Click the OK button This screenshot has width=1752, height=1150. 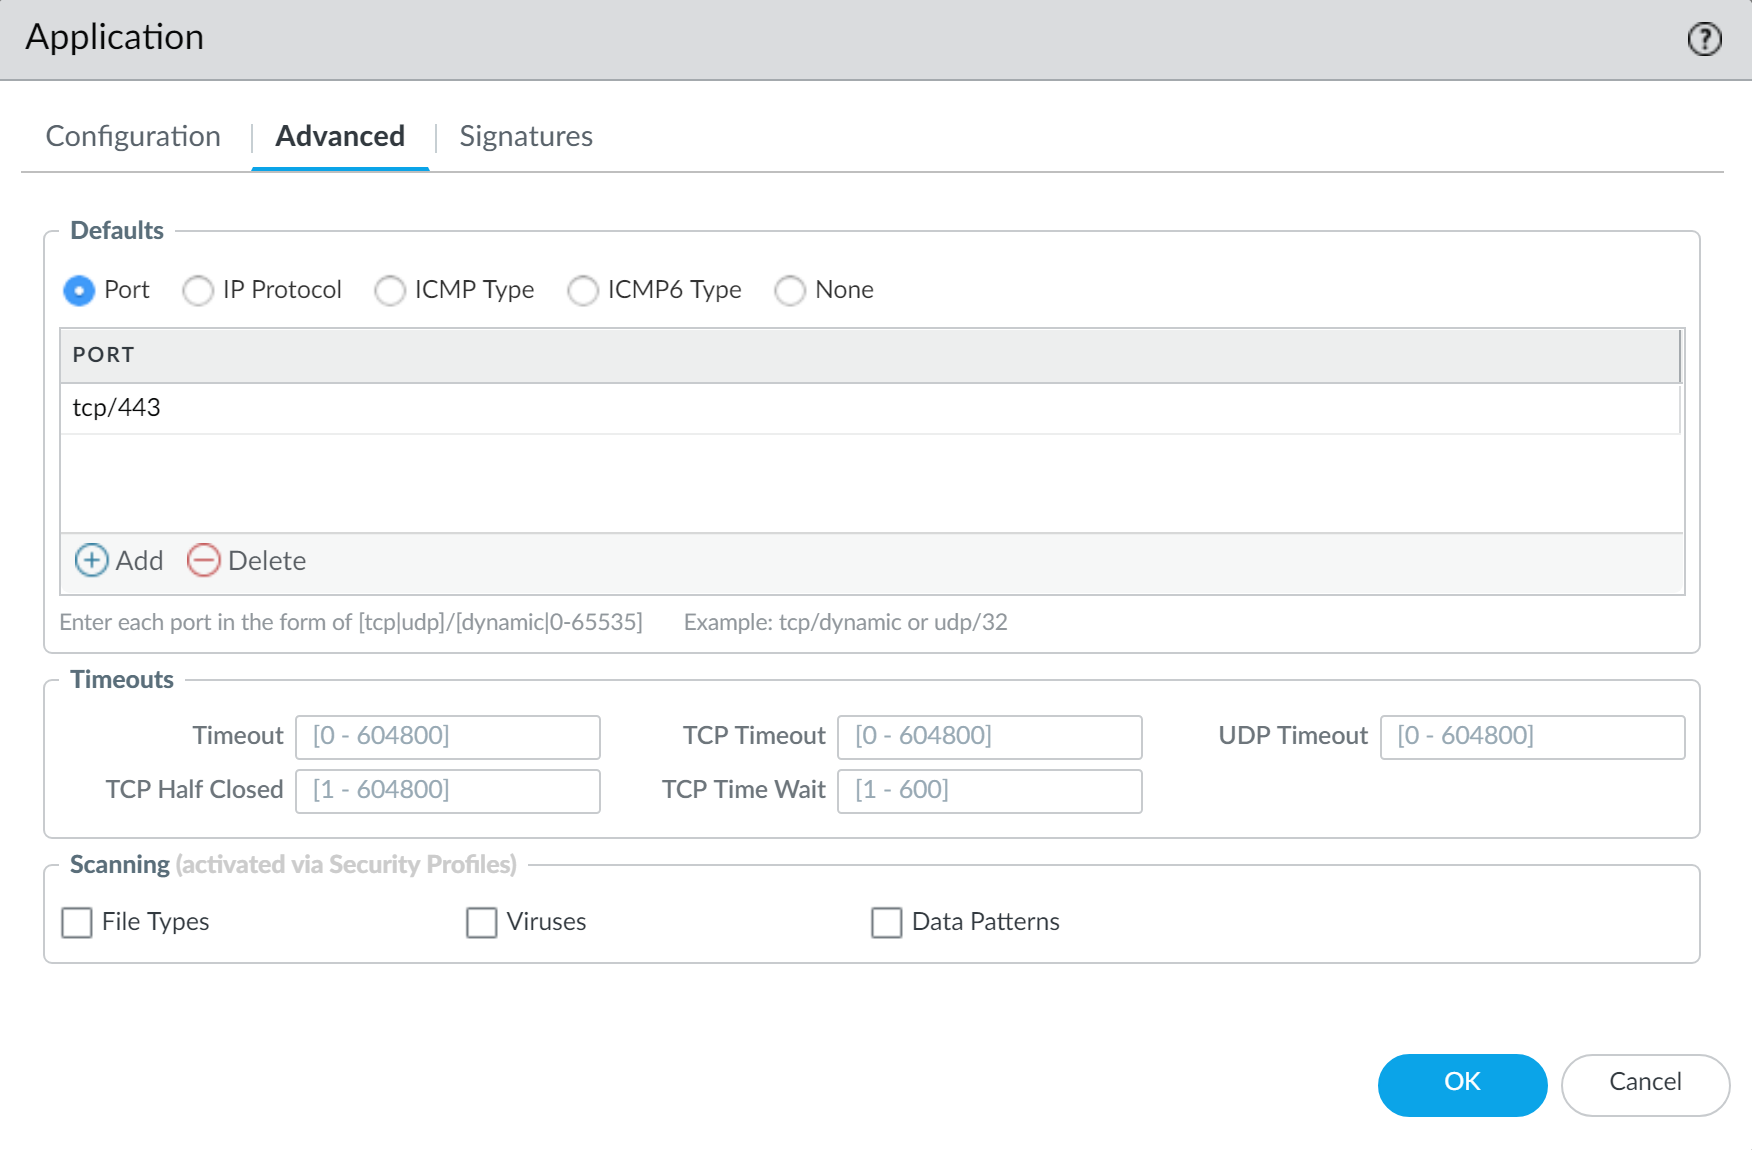(x=1462, y=1084)
